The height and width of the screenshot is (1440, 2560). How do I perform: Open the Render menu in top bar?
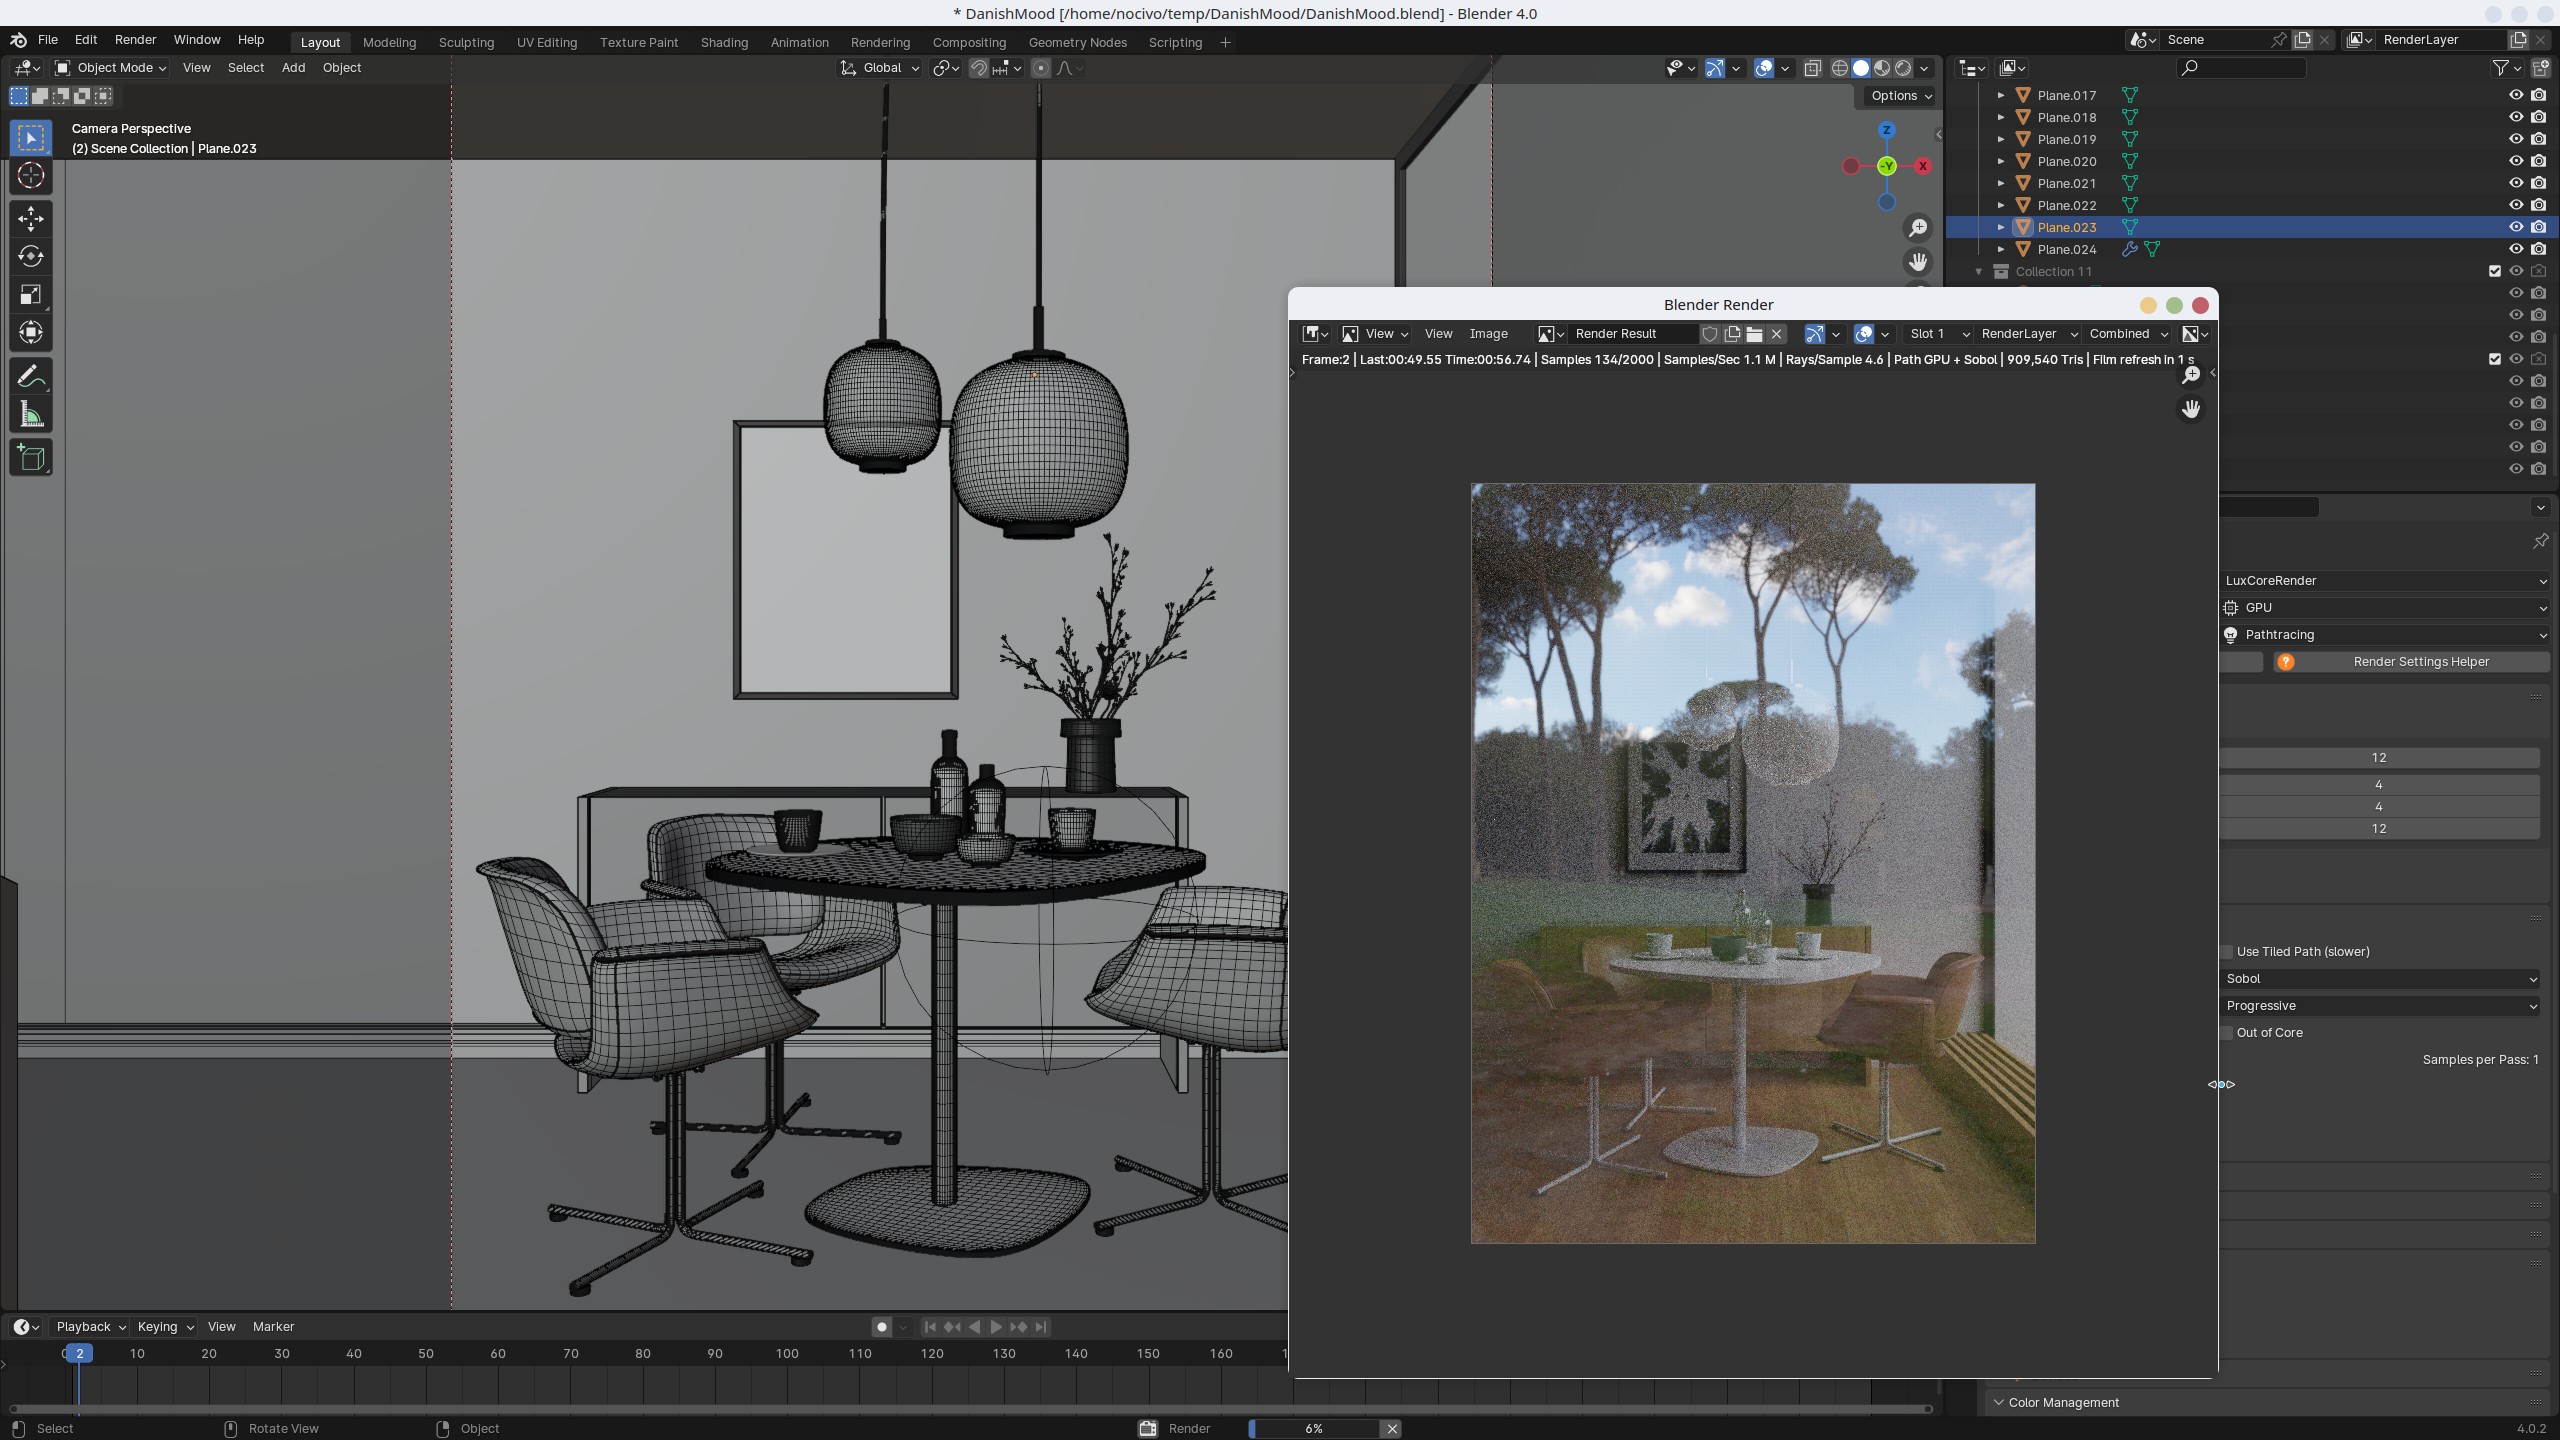click(x=135, y=40)
